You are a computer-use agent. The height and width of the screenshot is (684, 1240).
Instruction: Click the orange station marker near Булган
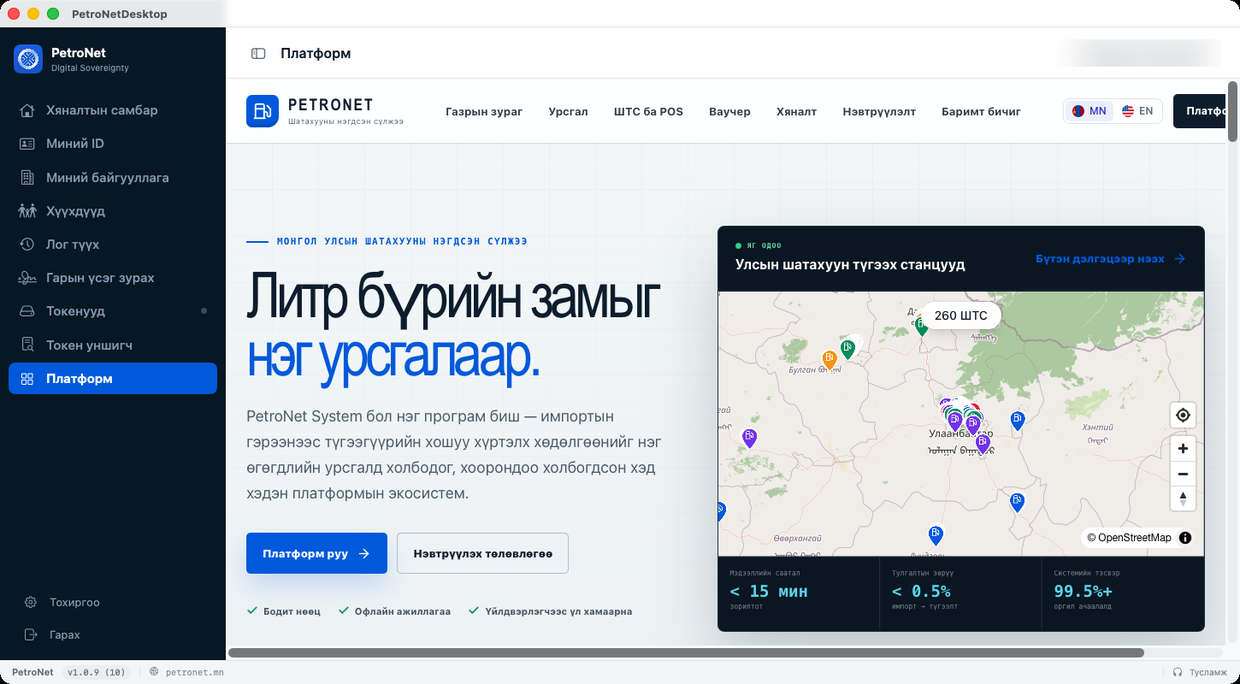tap(830, 358)
